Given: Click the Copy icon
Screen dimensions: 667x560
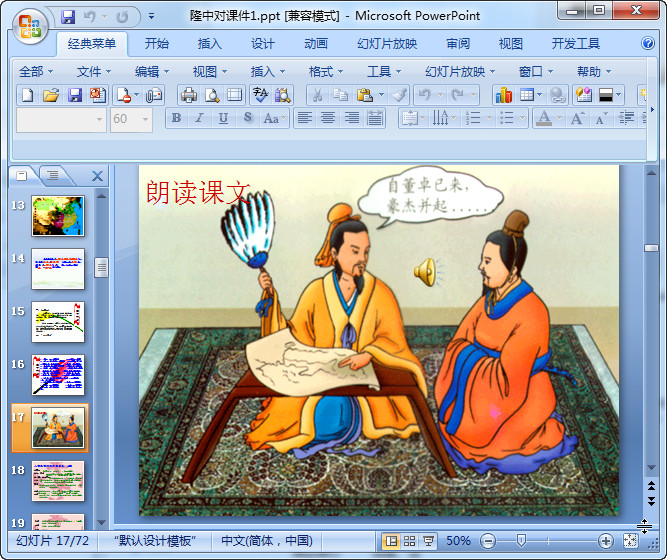Looking at the screenshot, I should pyautogui.click(x=340, y=95).
